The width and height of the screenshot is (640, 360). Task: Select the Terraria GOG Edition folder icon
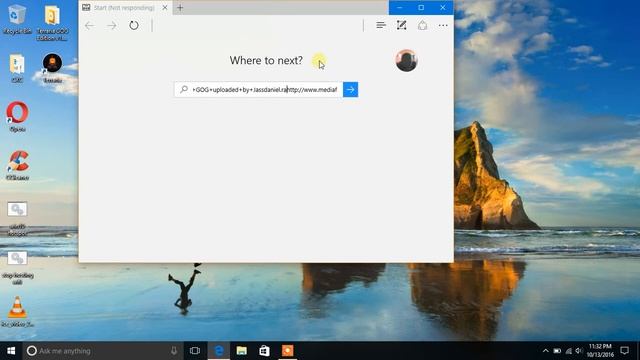[x=52, y=22]
